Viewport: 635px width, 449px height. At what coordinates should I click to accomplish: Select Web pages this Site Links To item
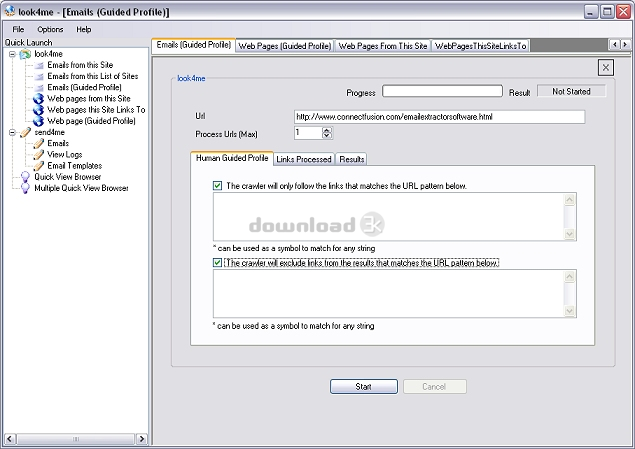click(96, 110)
